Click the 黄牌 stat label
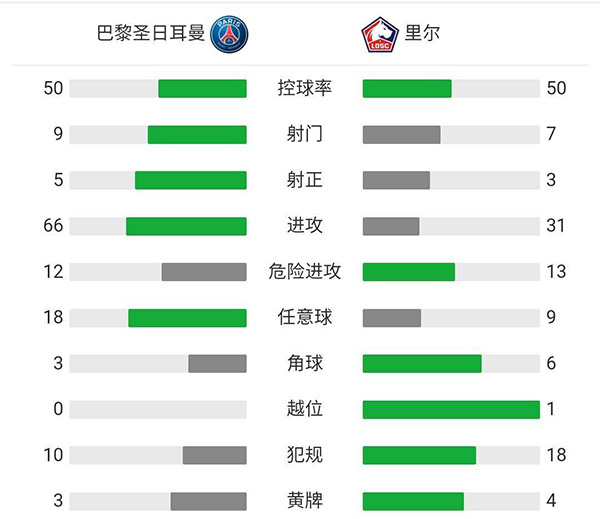 pos(304,501)
